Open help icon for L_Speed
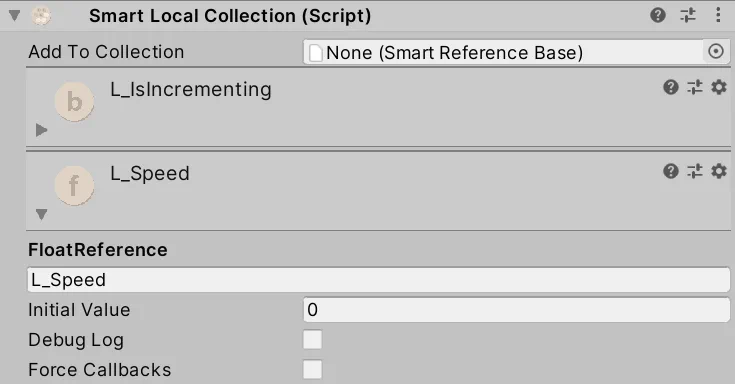 tap(671, 171)
